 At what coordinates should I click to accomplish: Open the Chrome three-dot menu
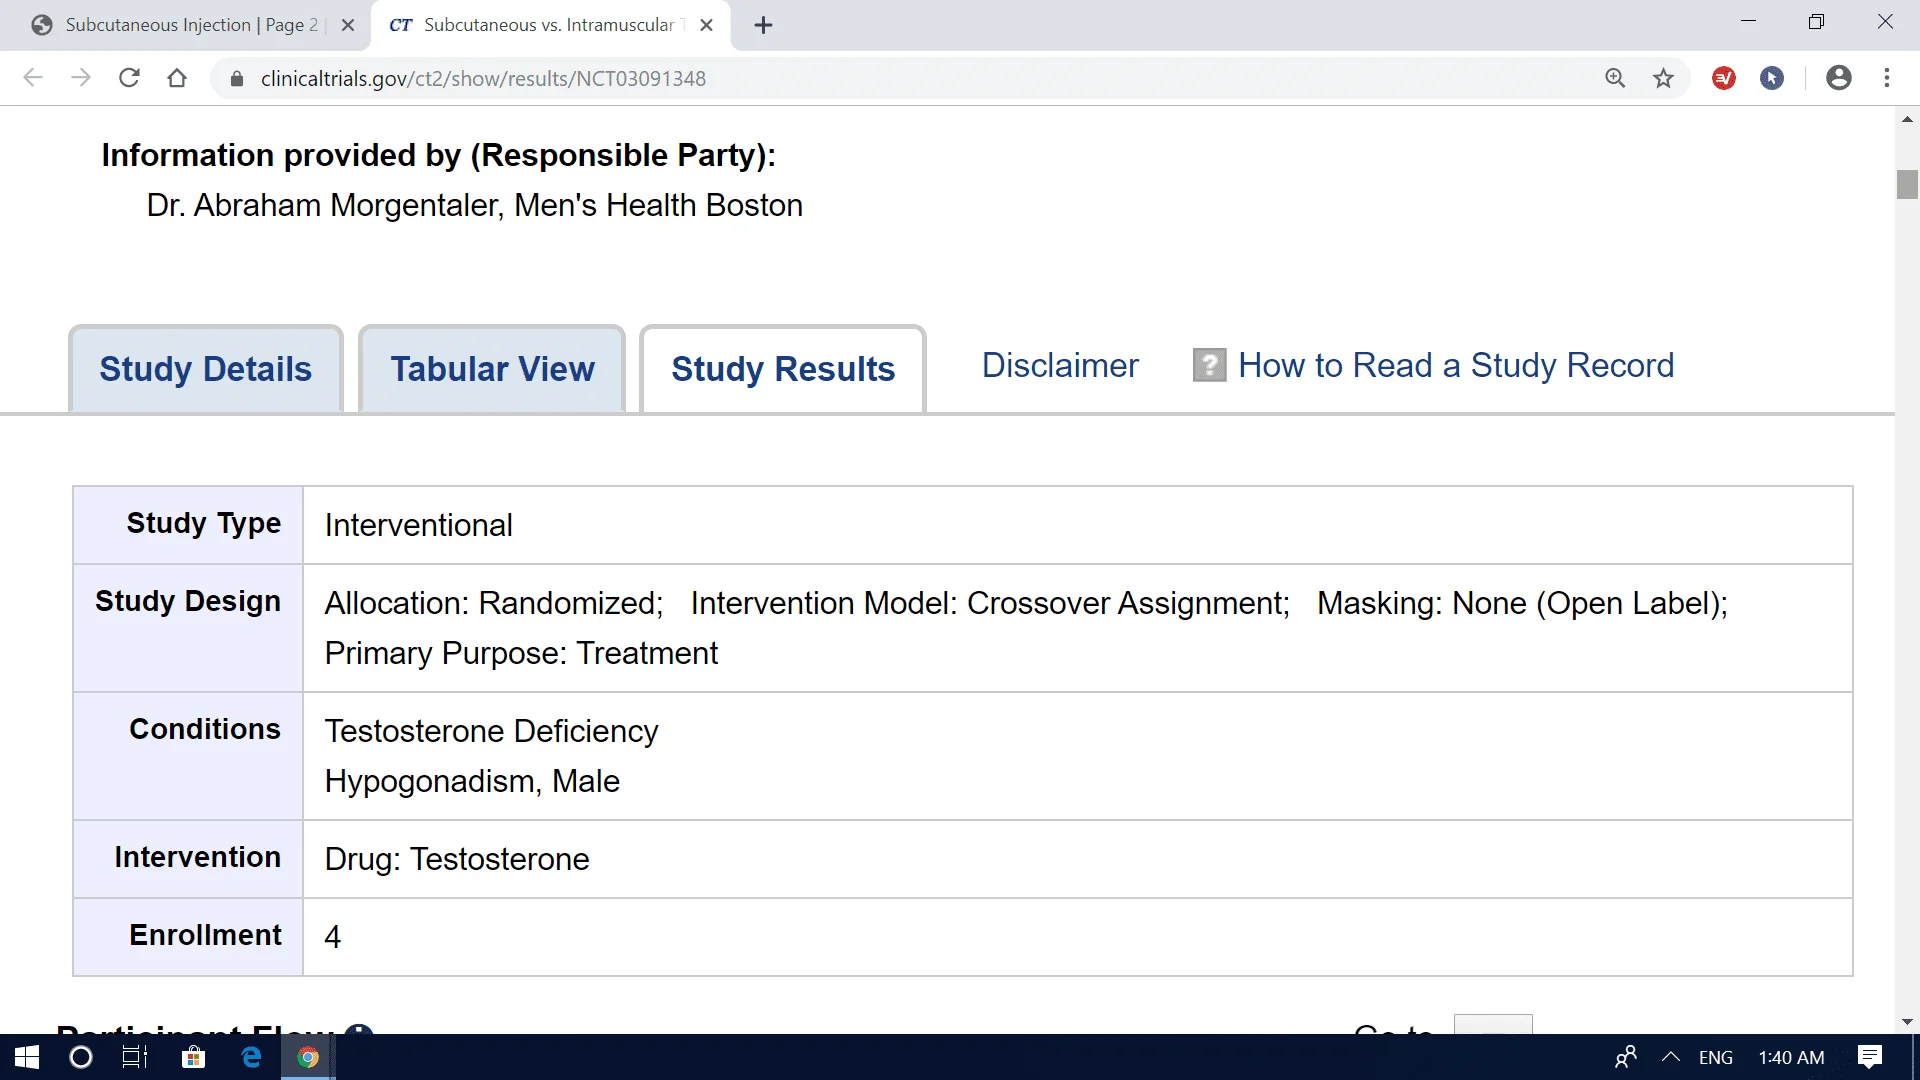tap(1888, 78)
